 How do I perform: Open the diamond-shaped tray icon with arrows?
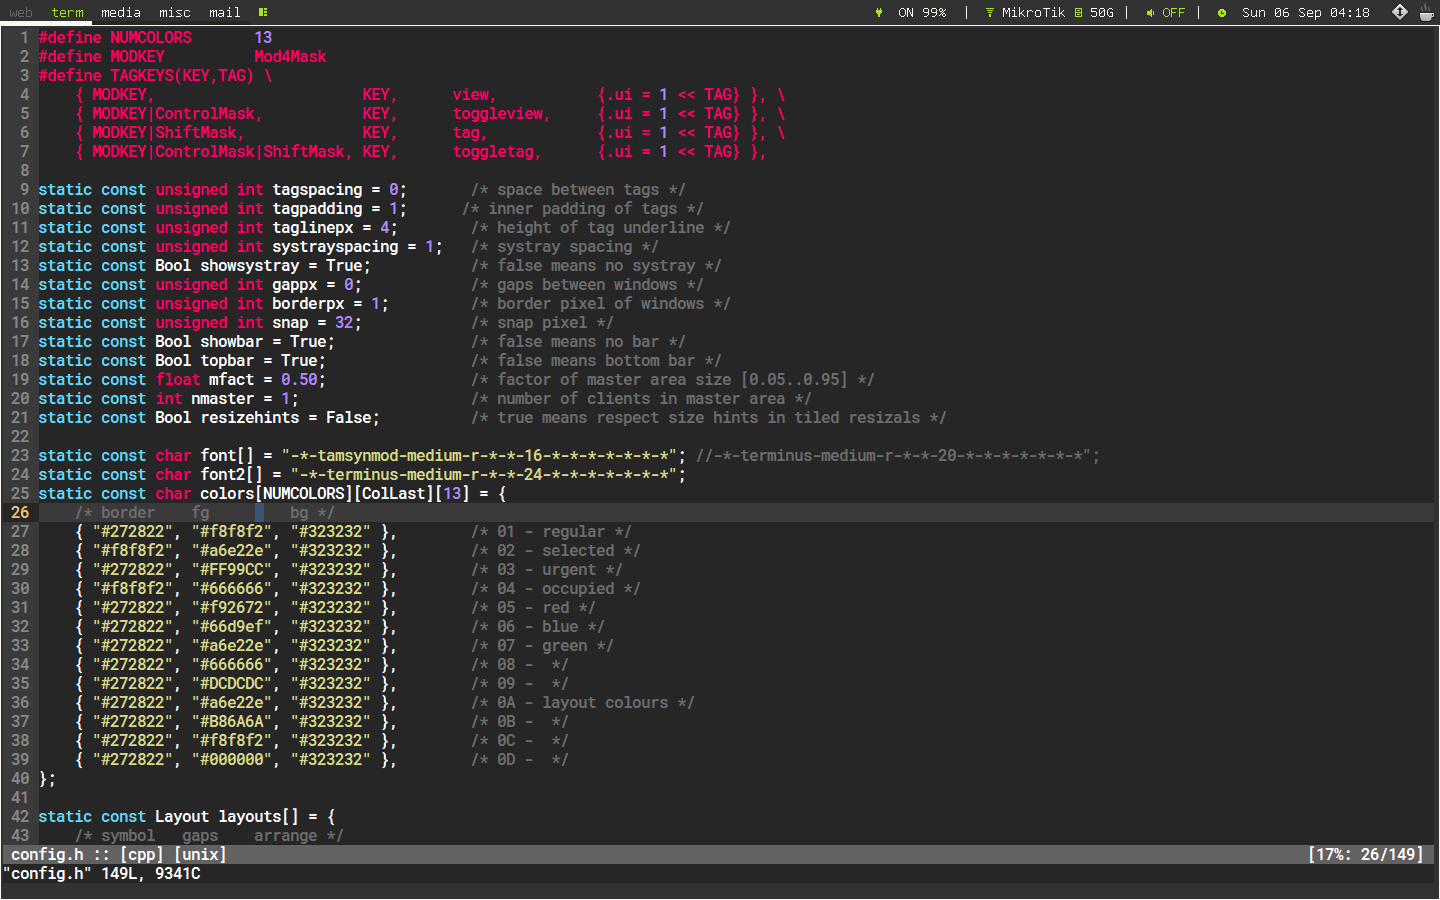click(x=1400, y=12)
